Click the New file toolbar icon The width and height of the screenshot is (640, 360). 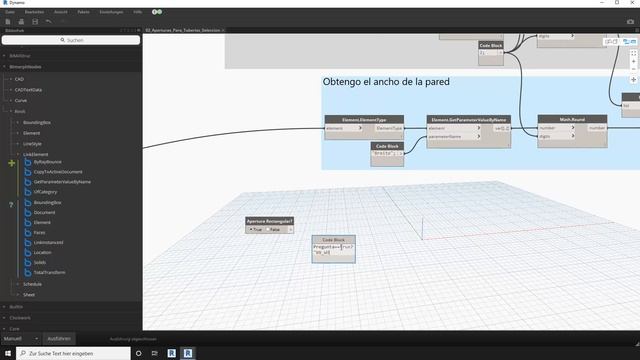click(x=8, y=22)
